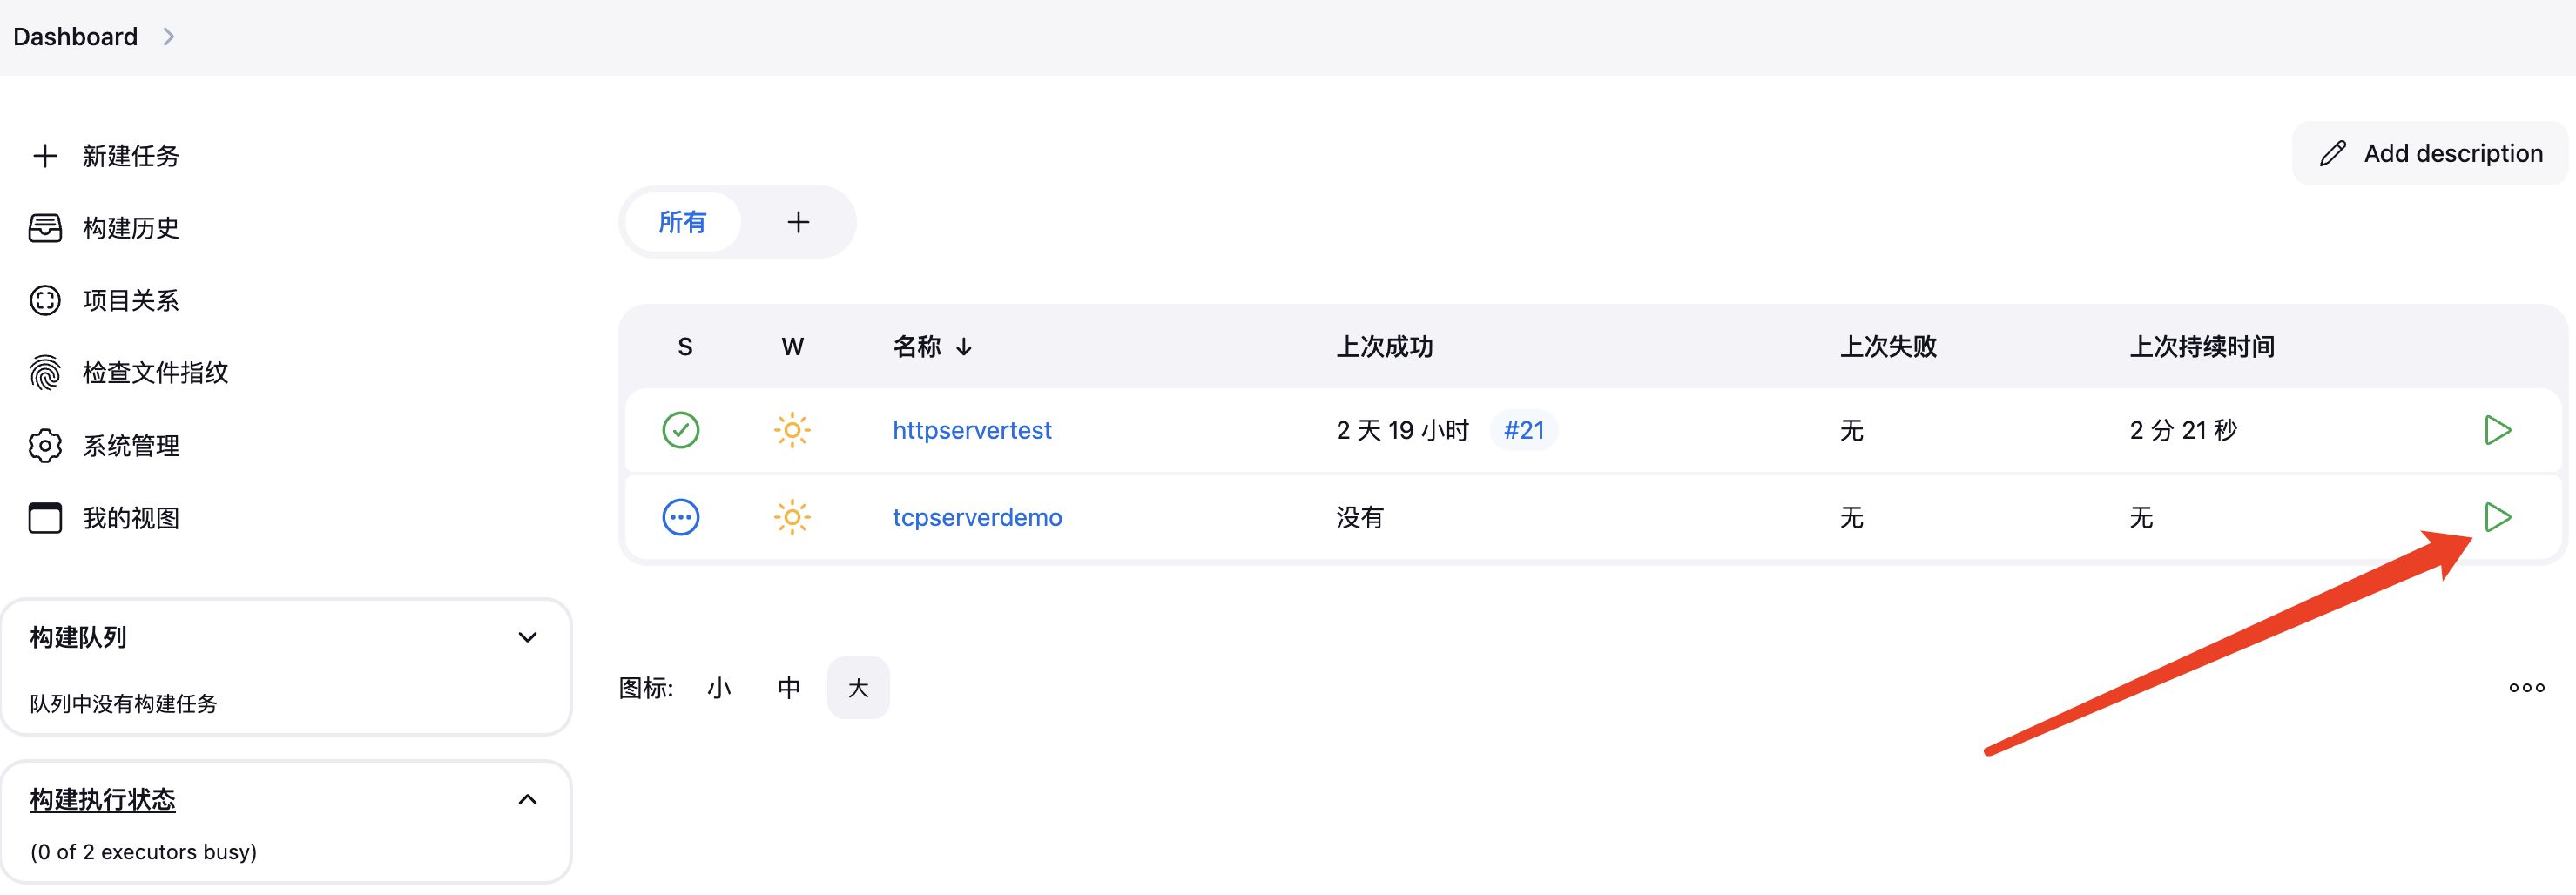Set icon size to 中

coord(789,688)
